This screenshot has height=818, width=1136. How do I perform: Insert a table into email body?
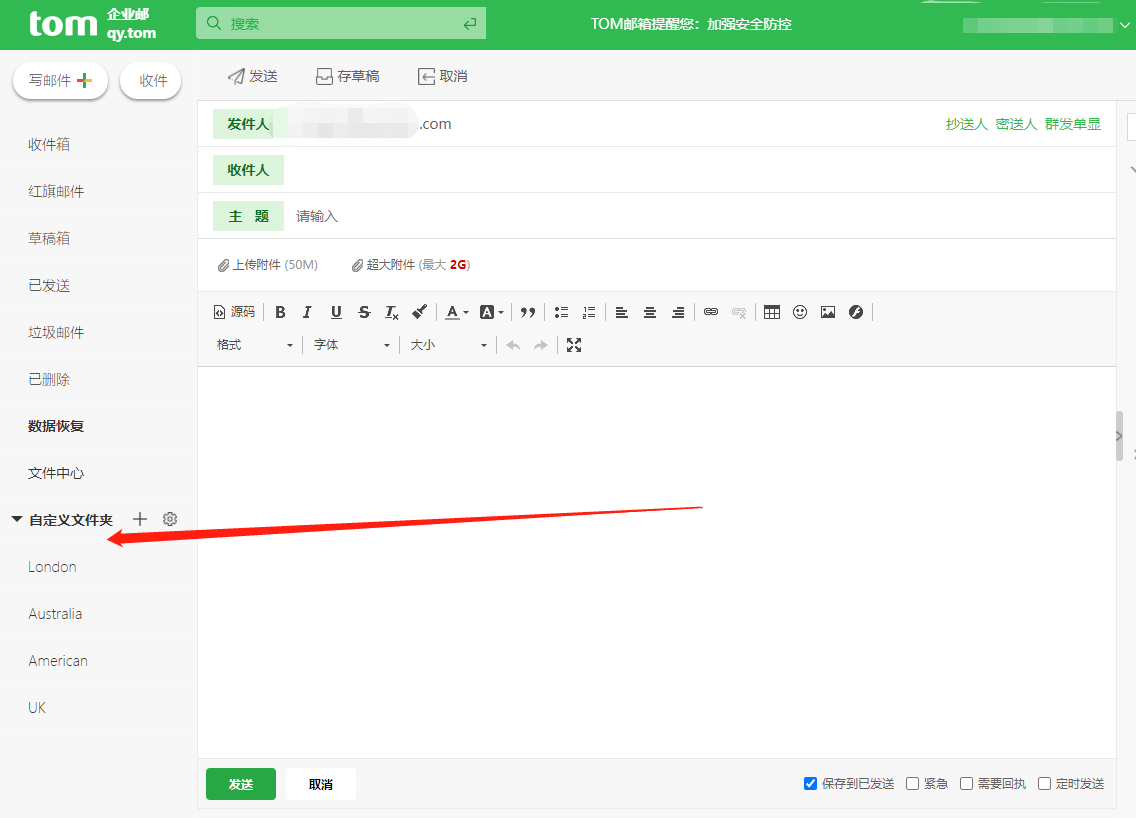click(x=771, y=312)
